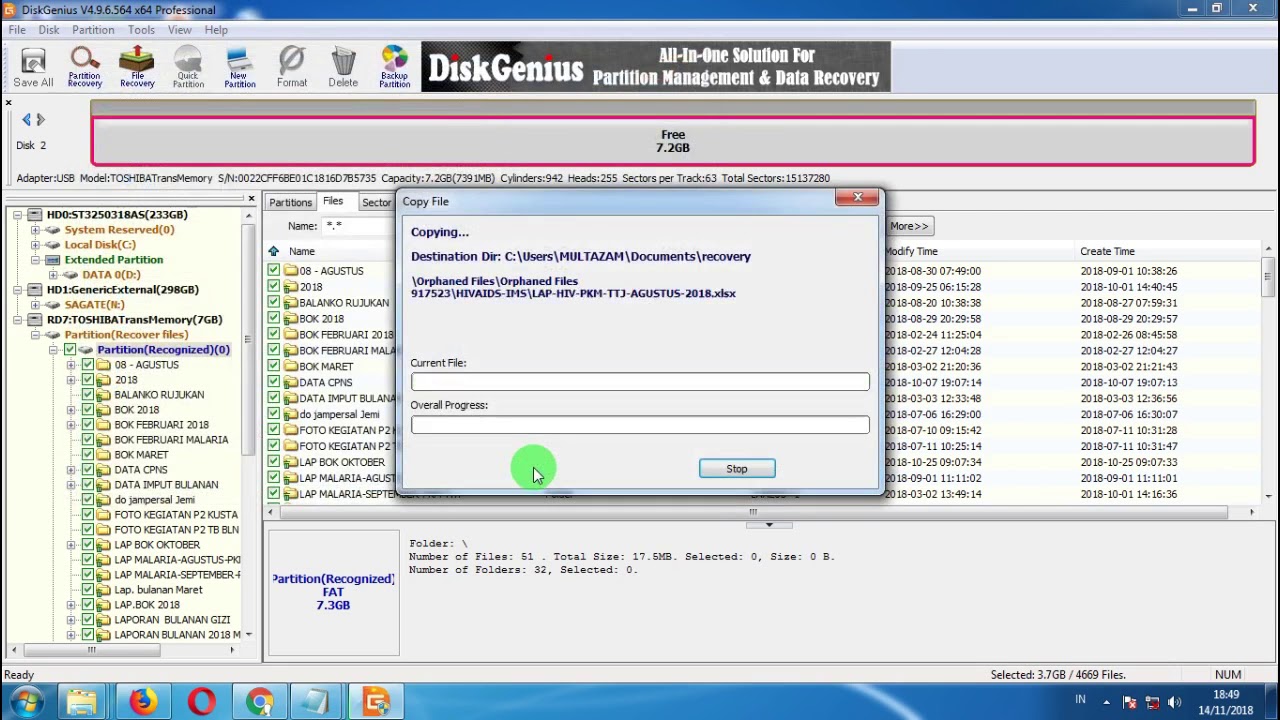This screenshot has height=720, width=1280.
Task: Open the Tools menu
Action: (141, 30)
